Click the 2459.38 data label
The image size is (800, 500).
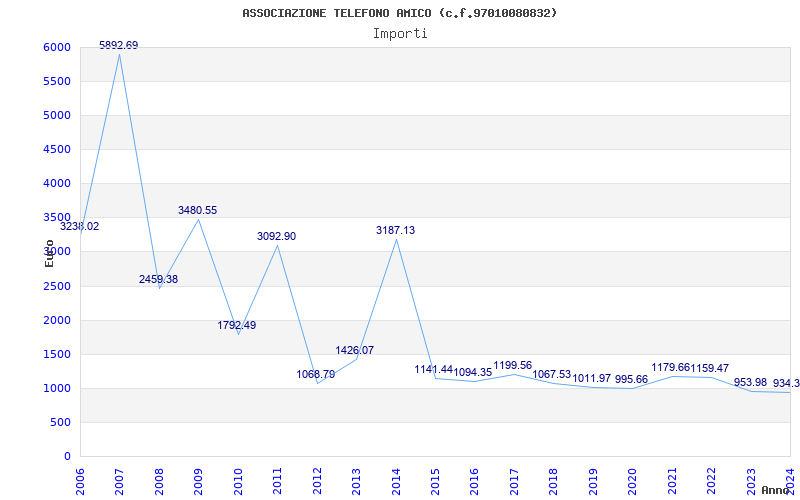pyautogui.click(x=158, y=280)
